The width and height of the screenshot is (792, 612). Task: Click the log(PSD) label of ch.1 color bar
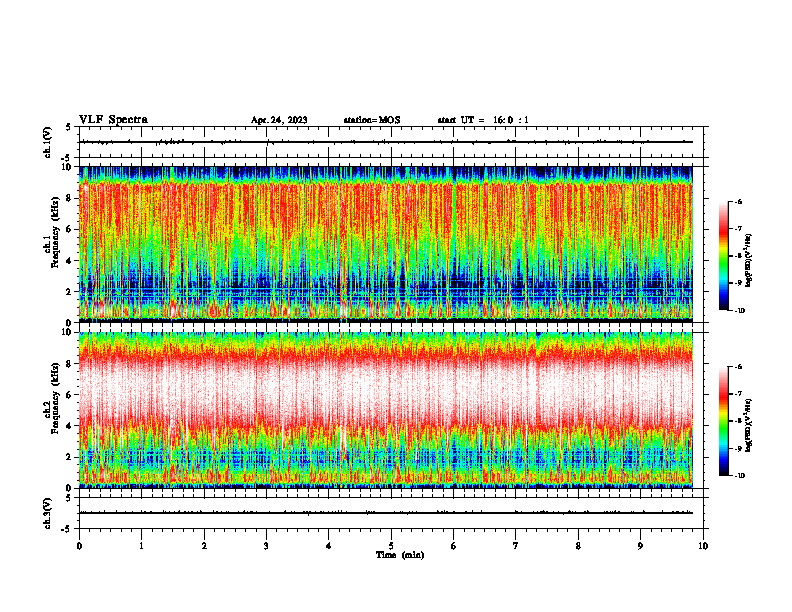(x=749, y=261)
